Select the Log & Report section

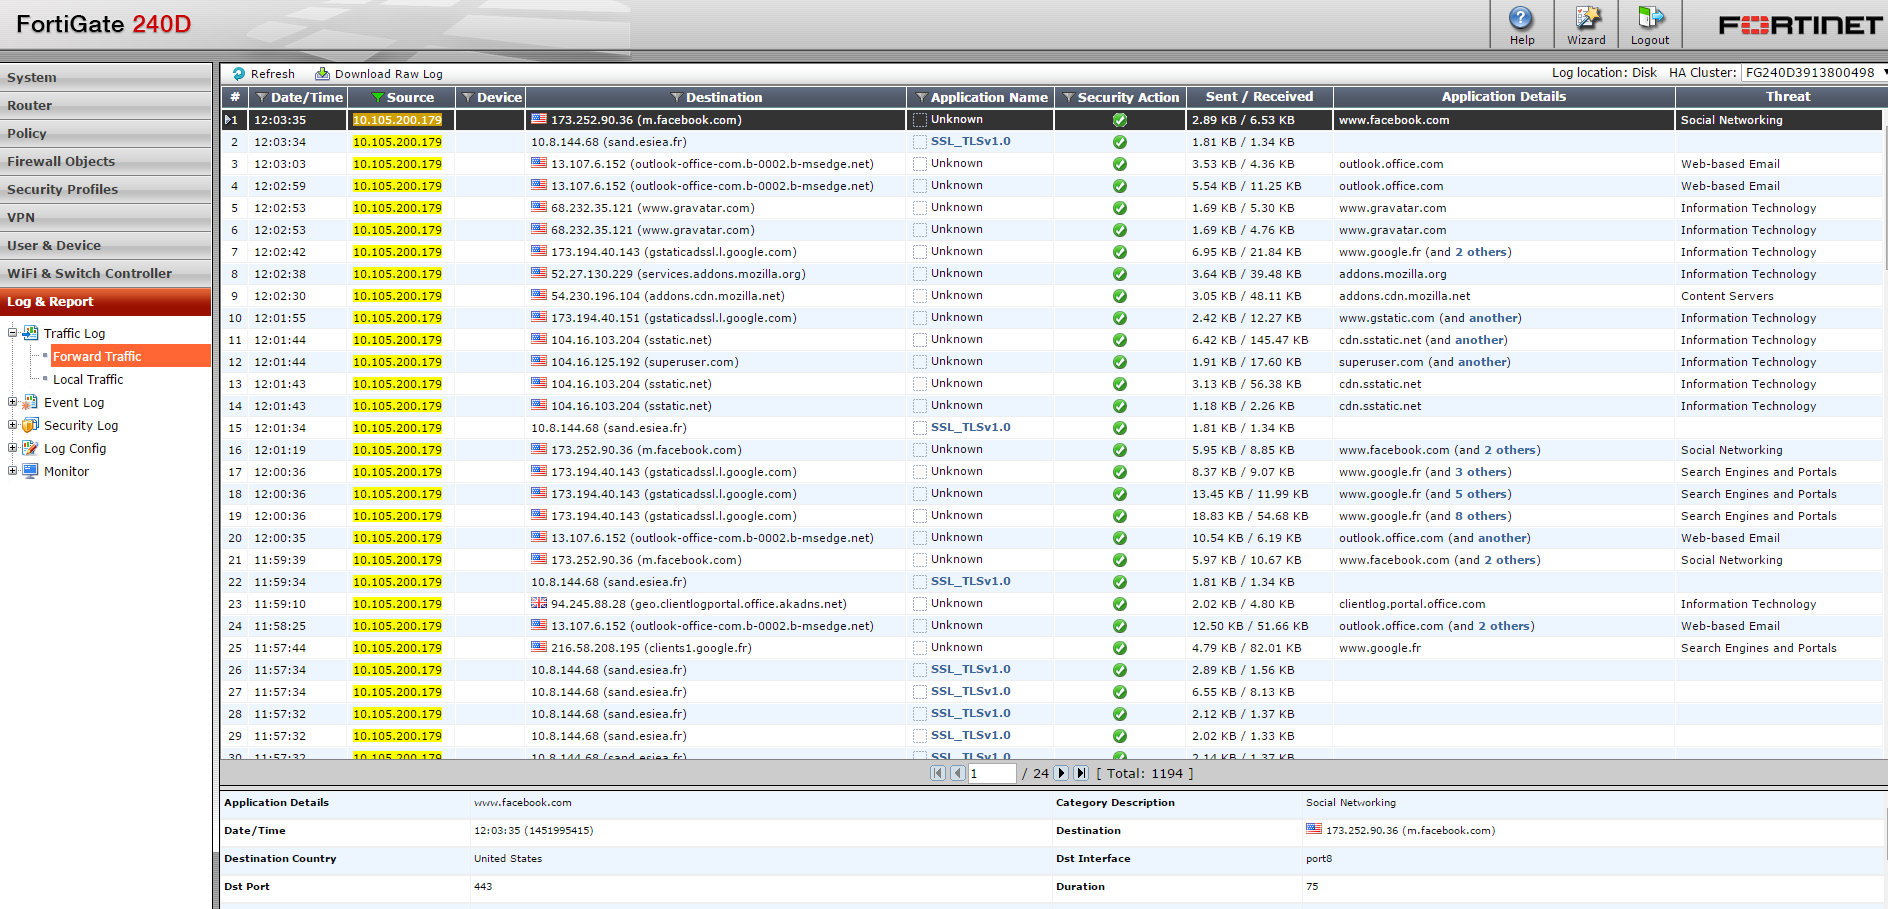[106, 301]
